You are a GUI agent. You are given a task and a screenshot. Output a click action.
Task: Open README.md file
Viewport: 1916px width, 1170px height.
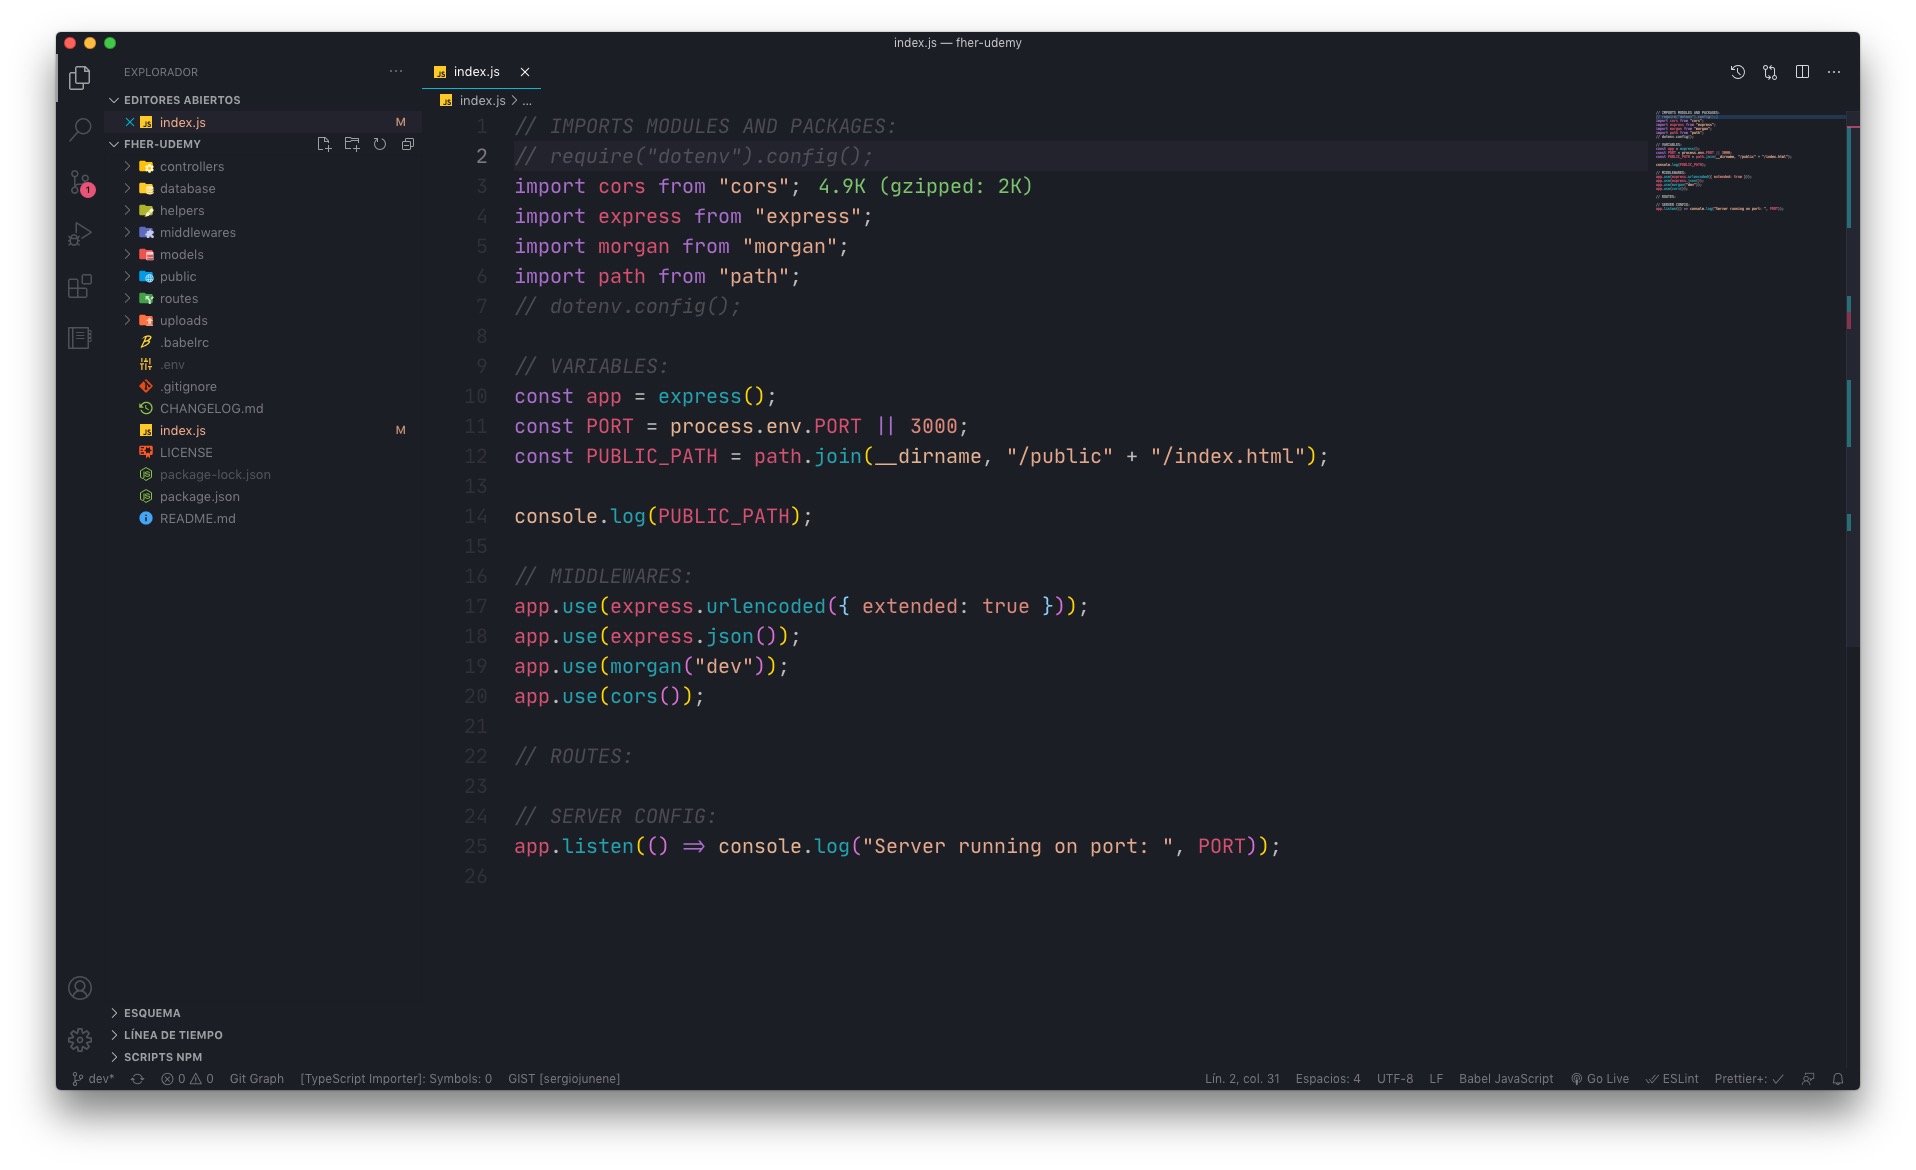click(264, 519)
